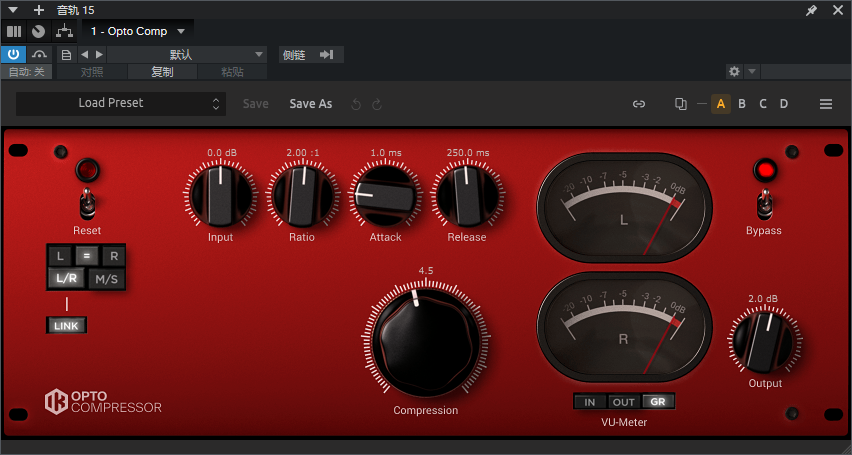The height and width of the screenshot is (455, 852).
Task: Expand the small arrow beside gear icon
Action: [752, 72]
